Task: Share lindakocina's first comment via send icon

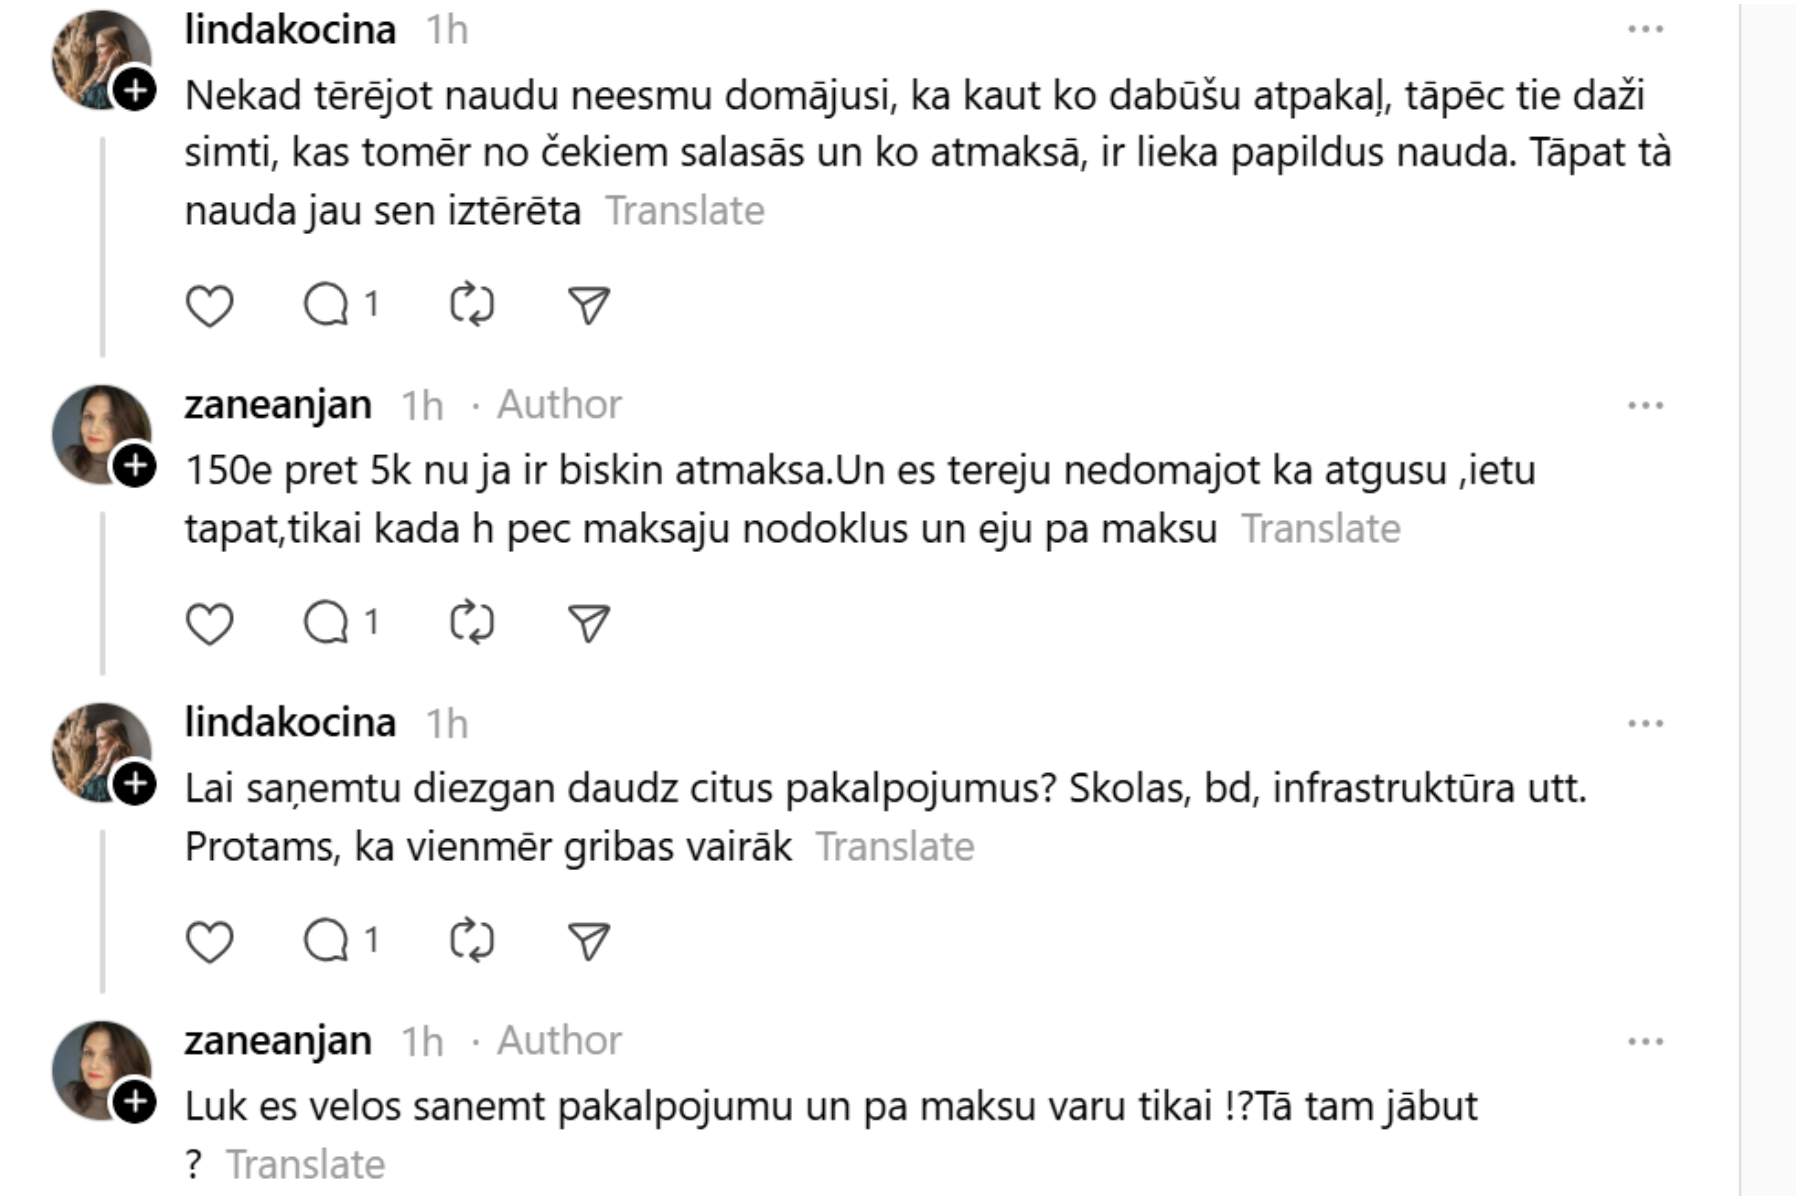Action: pos(589,305)
